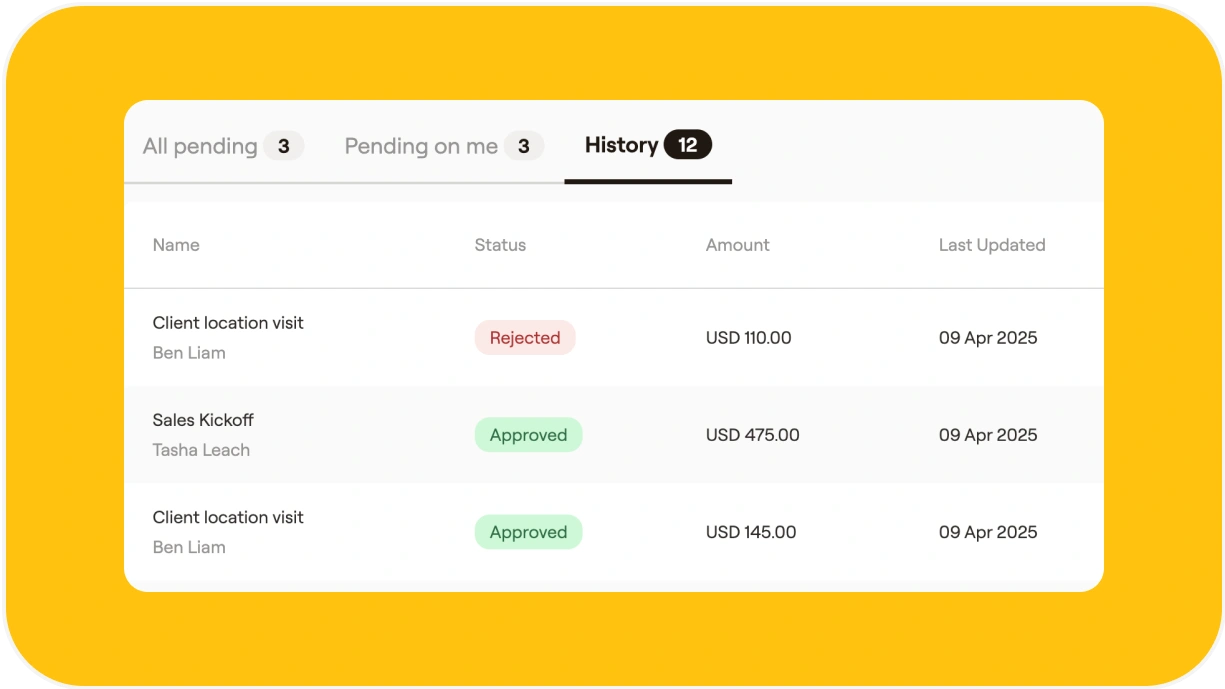Sort by the Amount column header

[x=738, y=245]
